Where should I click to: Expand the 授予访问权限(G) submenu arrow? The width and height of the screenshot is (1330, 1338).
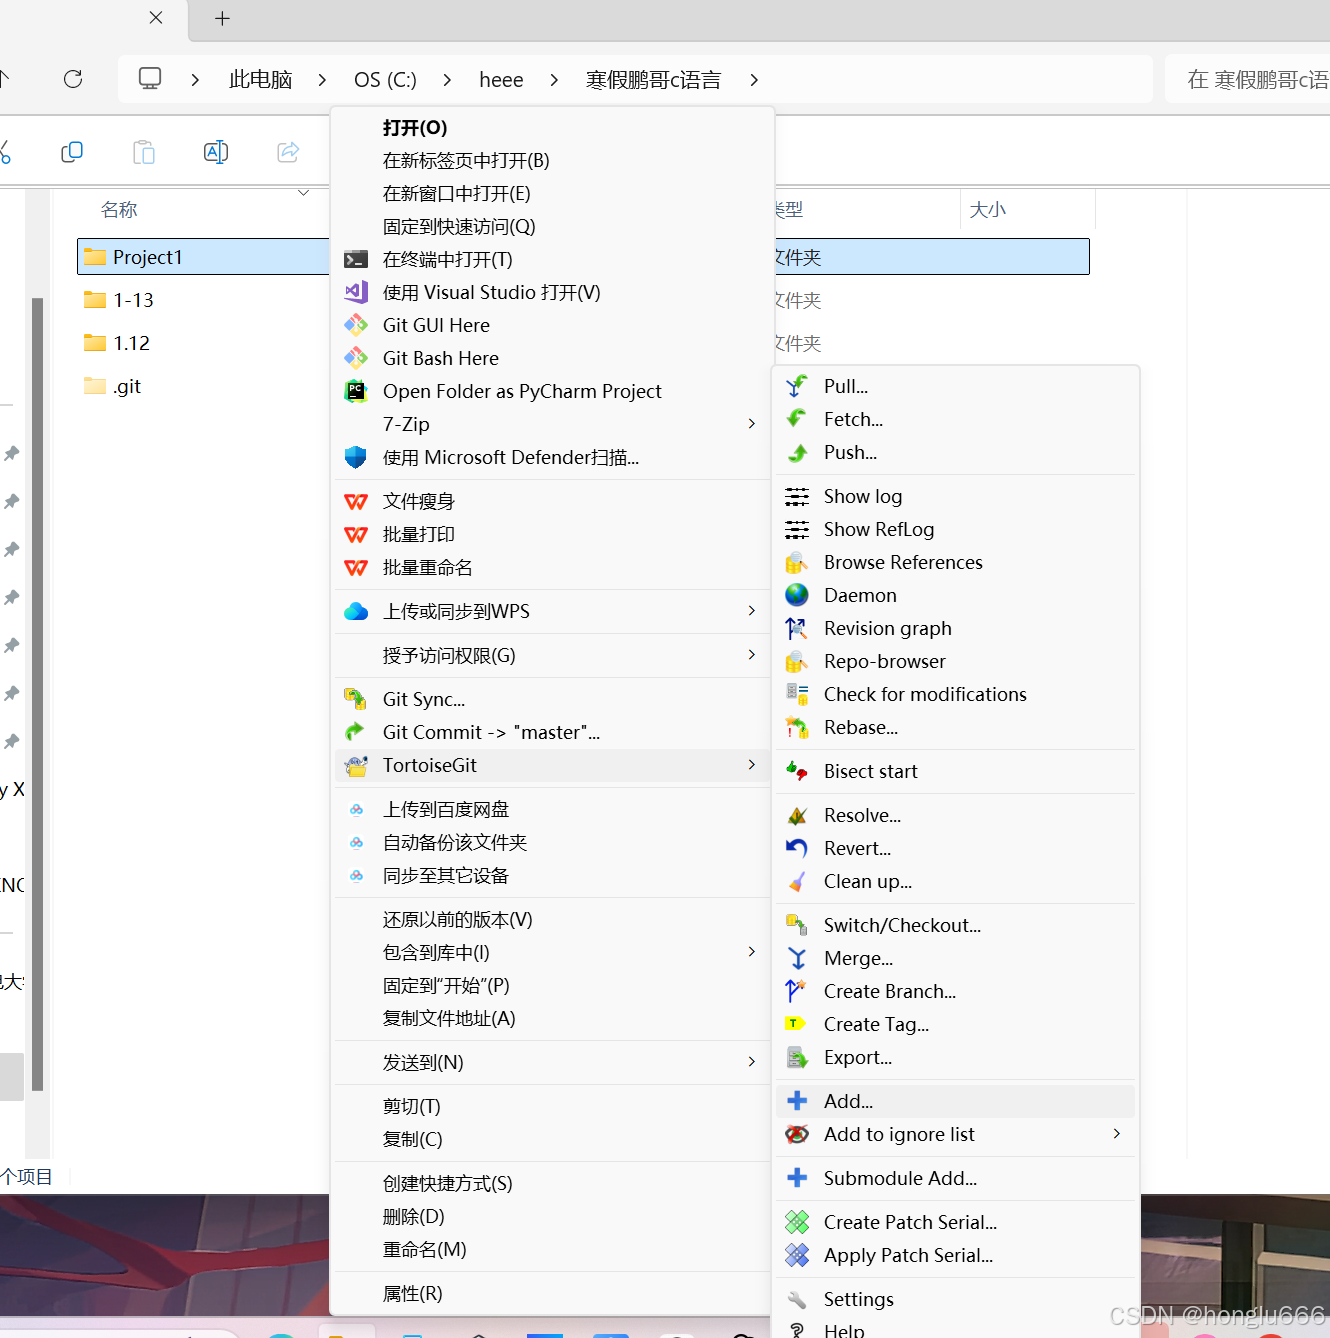click(x=752, y=655)
